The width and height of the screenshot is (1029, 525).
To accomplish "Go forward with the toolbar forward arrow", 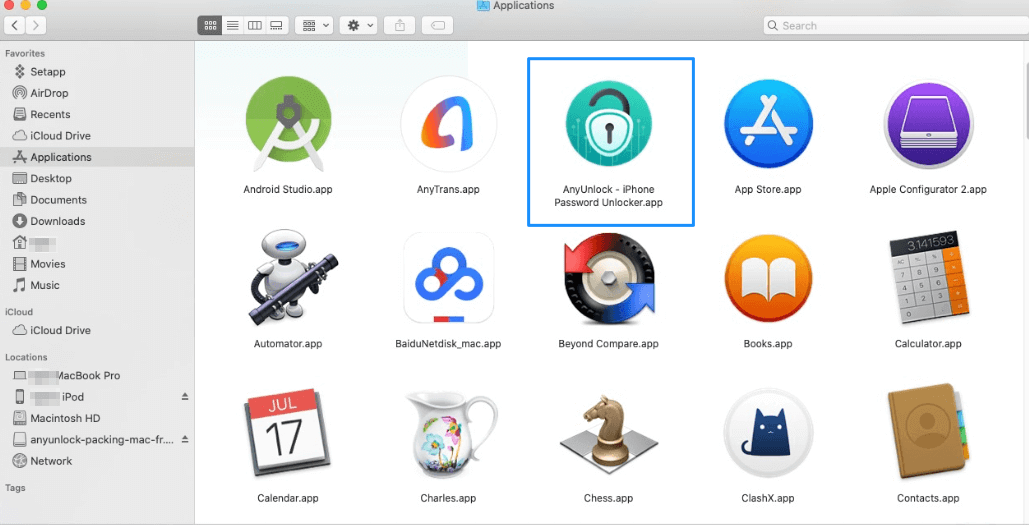I will point(36,26).
